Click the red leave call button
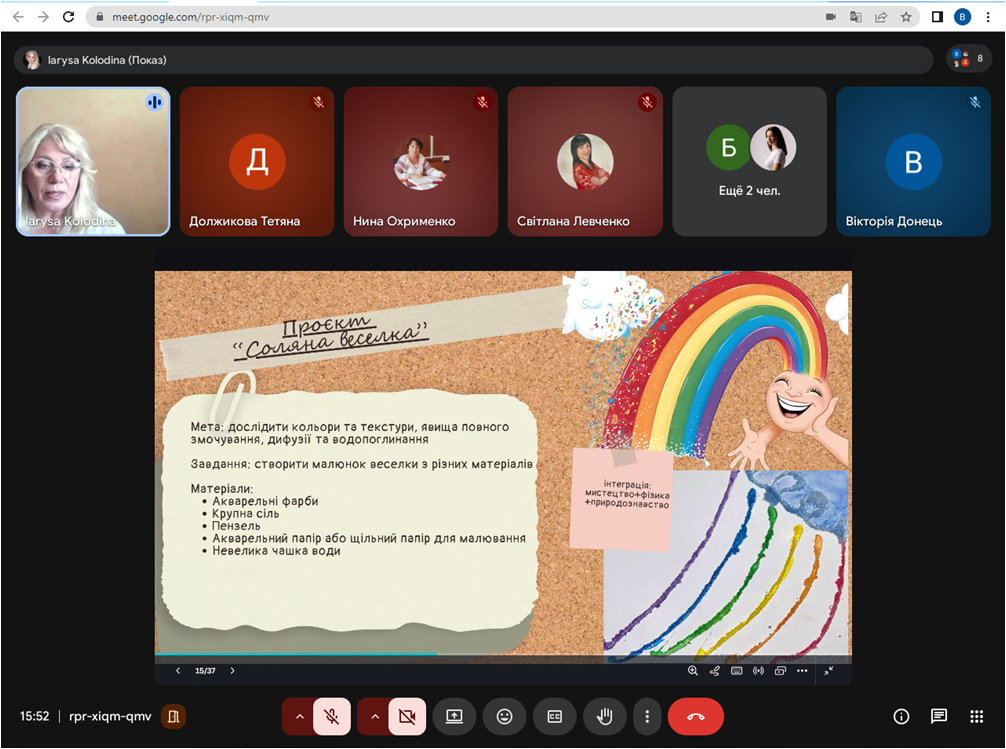Image resolution: width=1006 pixels, height=749 pixels. click(696, 716)
